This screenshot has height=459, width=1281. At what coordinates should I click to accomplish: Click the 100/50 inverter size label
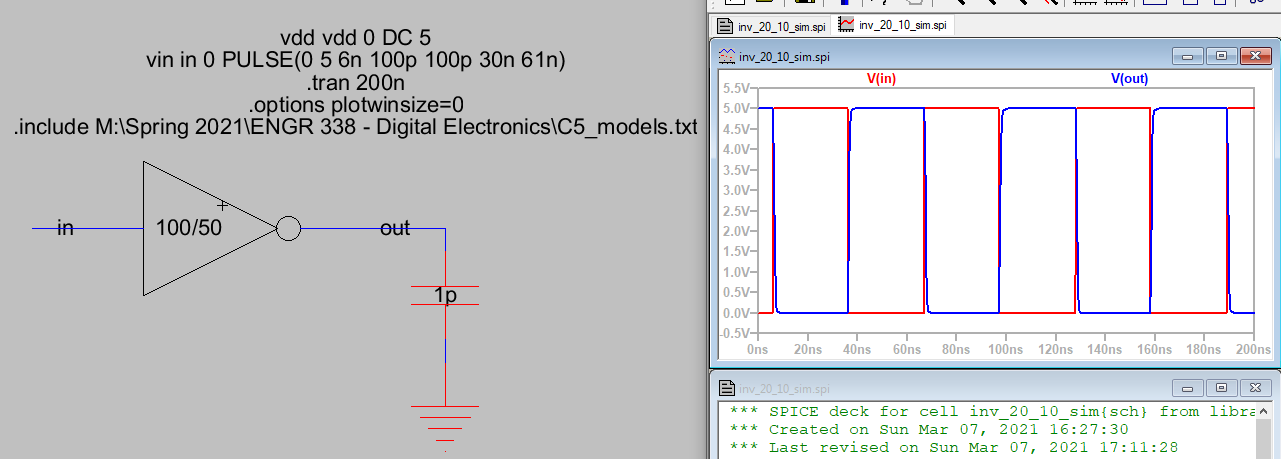pyautogui.click(x=189, y=228)
